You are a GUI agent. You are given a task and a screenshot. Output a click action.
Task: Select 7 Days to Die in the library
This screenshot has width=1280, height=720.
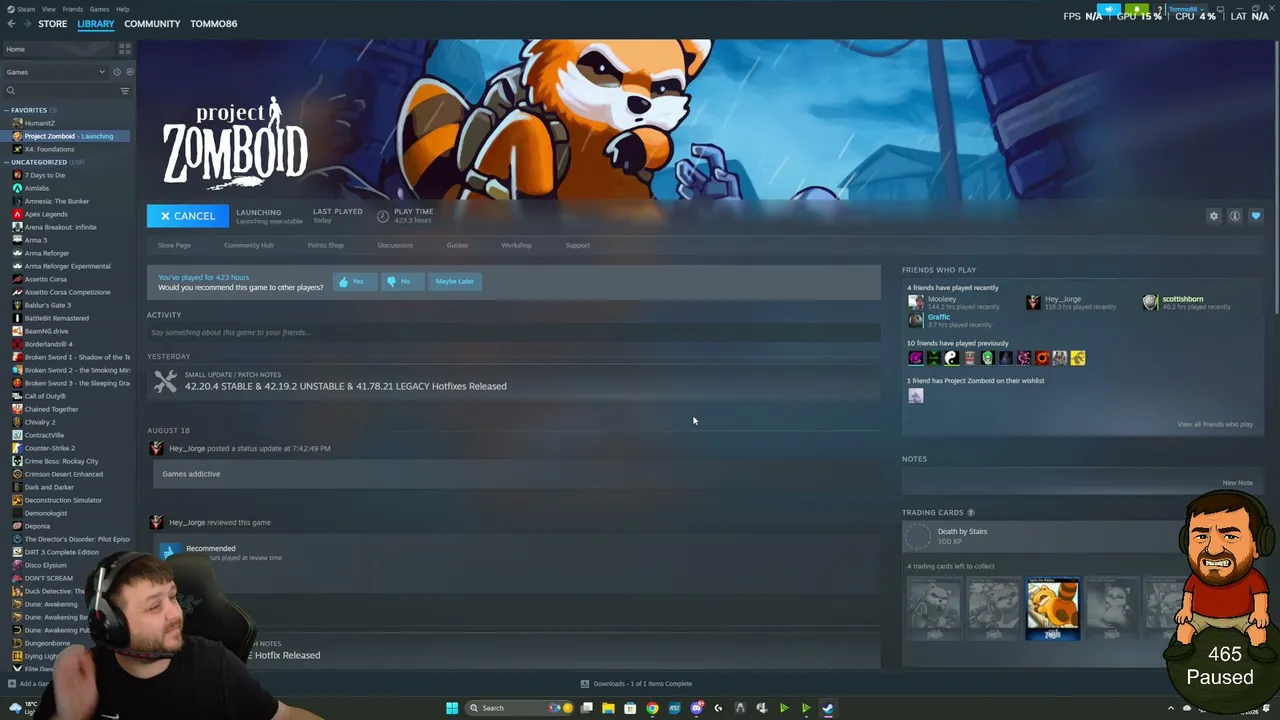tap(45, 175)
